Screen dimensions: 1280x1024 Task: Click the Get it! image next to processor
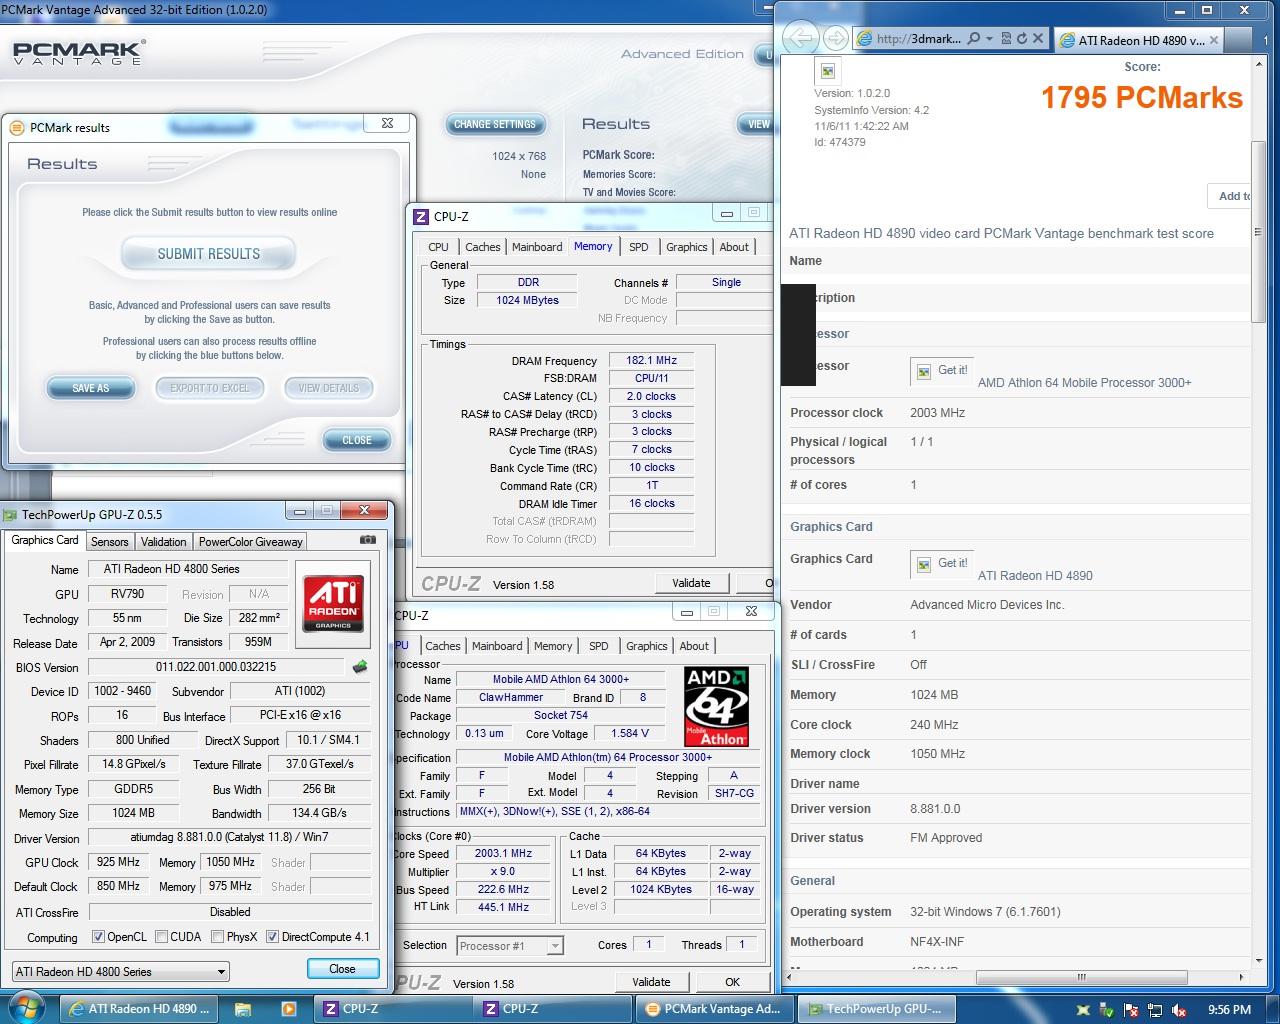pyautogui.click(x=942, y=371)
